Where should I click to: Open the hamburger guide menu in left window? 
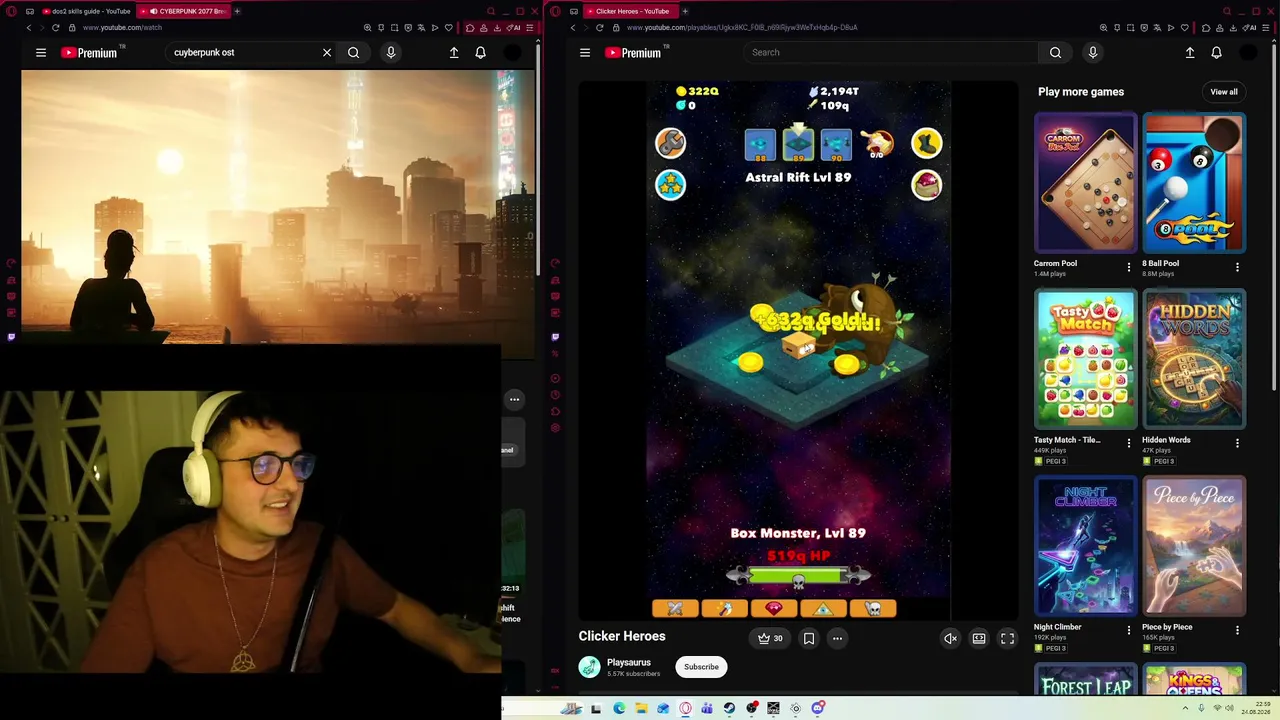(41, 53)
